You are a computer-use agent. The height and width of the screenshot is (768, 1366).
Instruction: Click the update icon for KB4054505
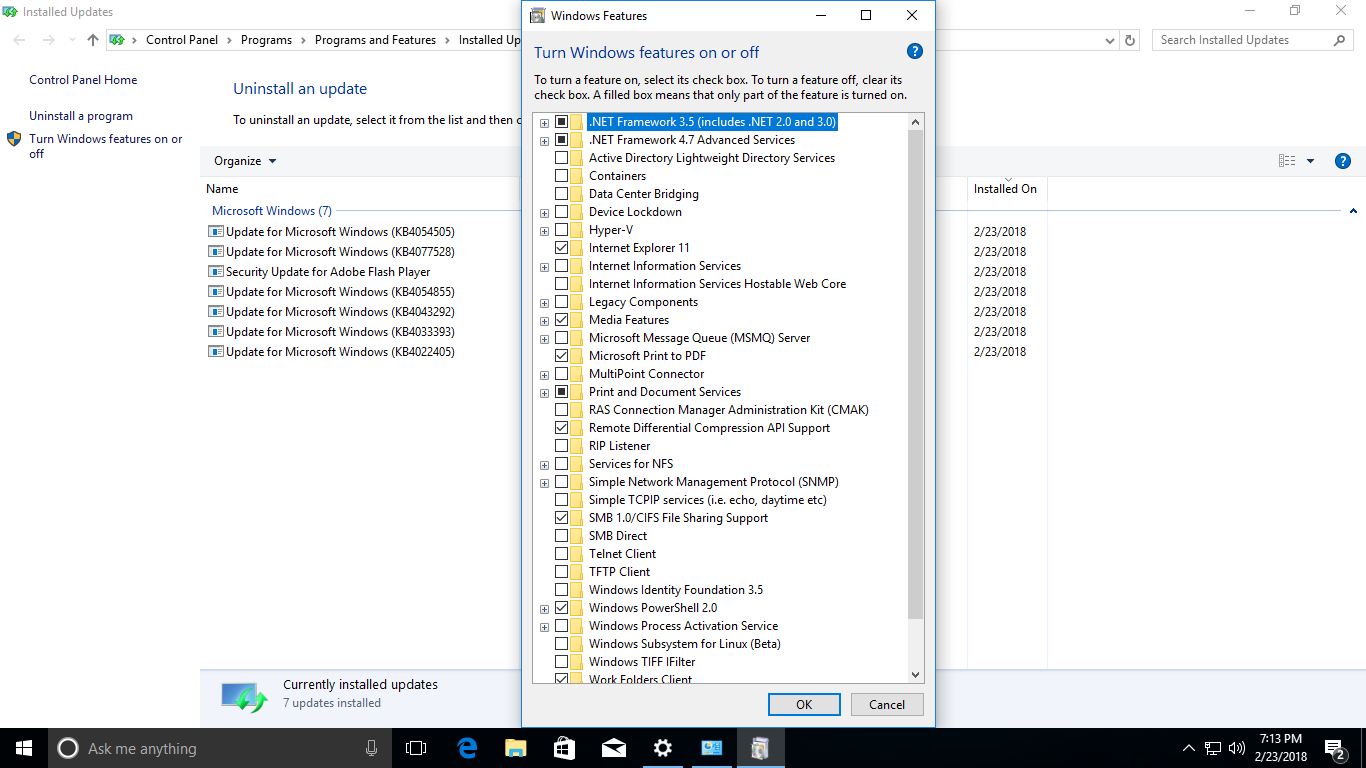click(216, 231)
